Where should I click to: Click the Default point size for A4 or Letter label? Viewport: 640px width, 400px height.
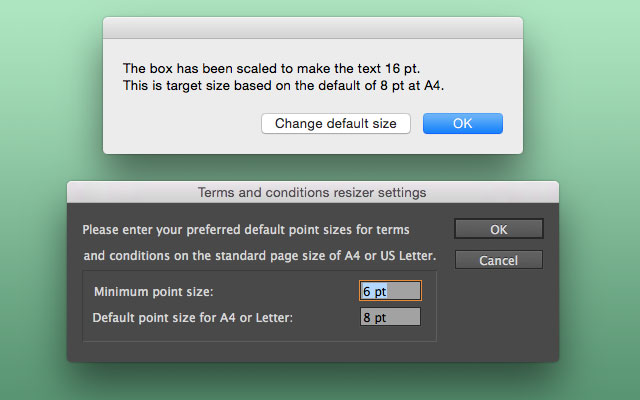coord(193,318)
